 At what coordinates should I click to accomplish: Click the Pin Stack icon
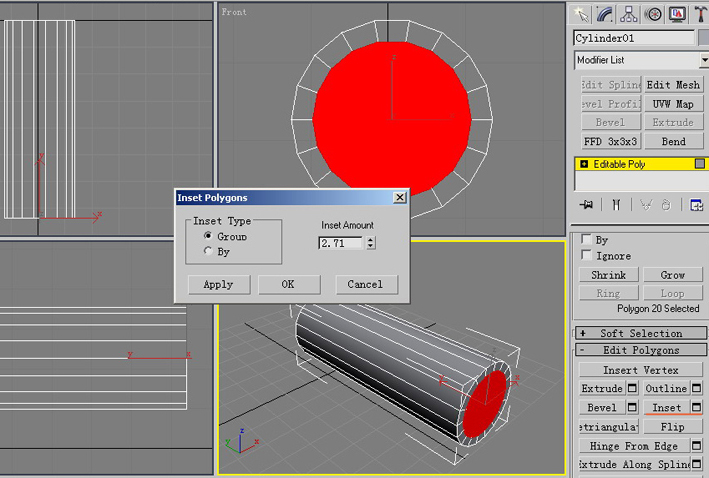tap(587, 205)
